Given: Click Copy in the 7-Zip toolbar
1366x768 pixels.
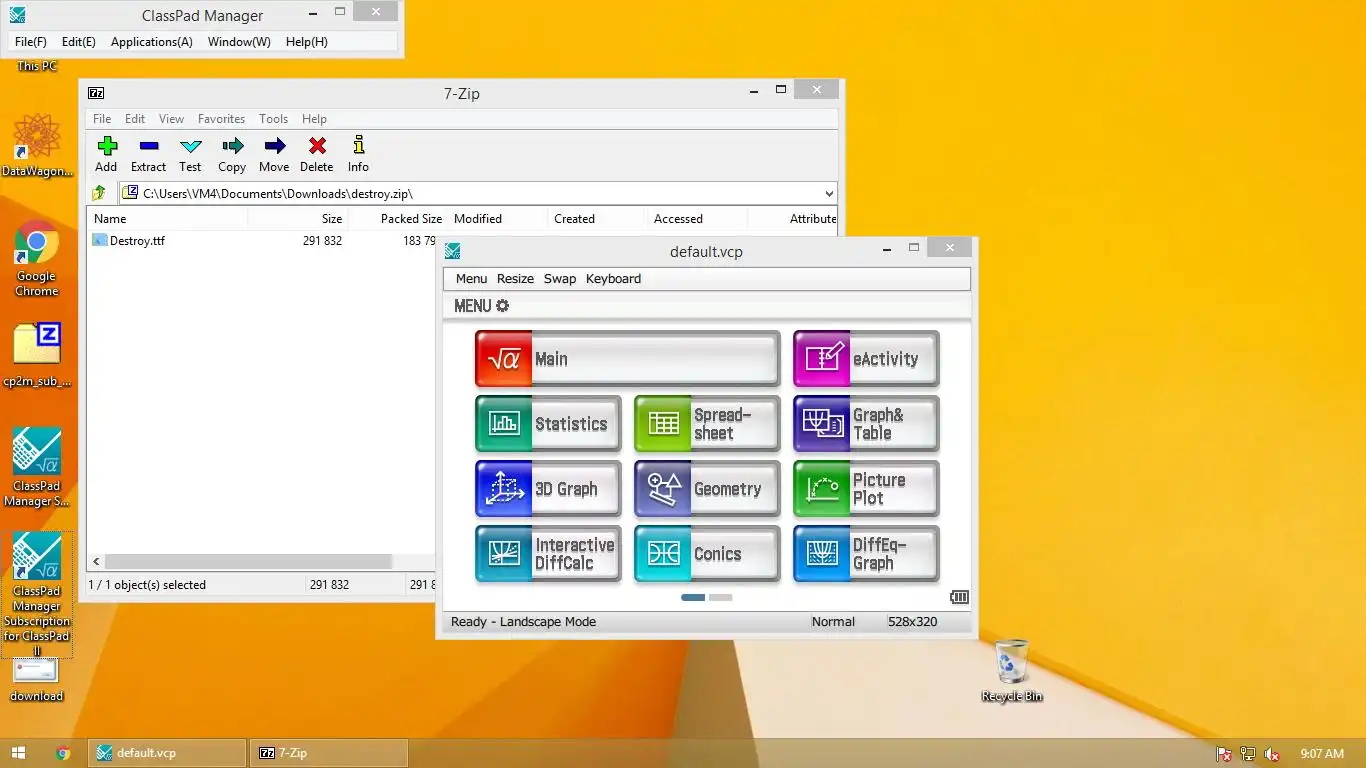Looking at the screenshot, I should click(x=232, y=155).
